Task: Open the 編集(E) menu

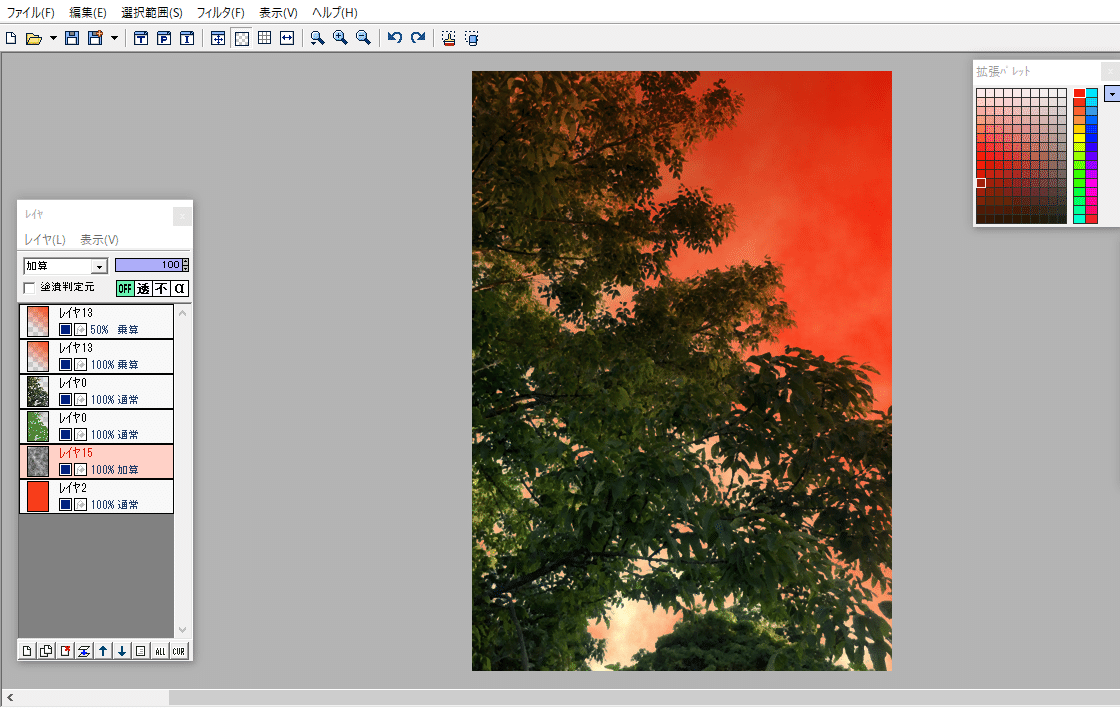Action: [x=88, y=12]
